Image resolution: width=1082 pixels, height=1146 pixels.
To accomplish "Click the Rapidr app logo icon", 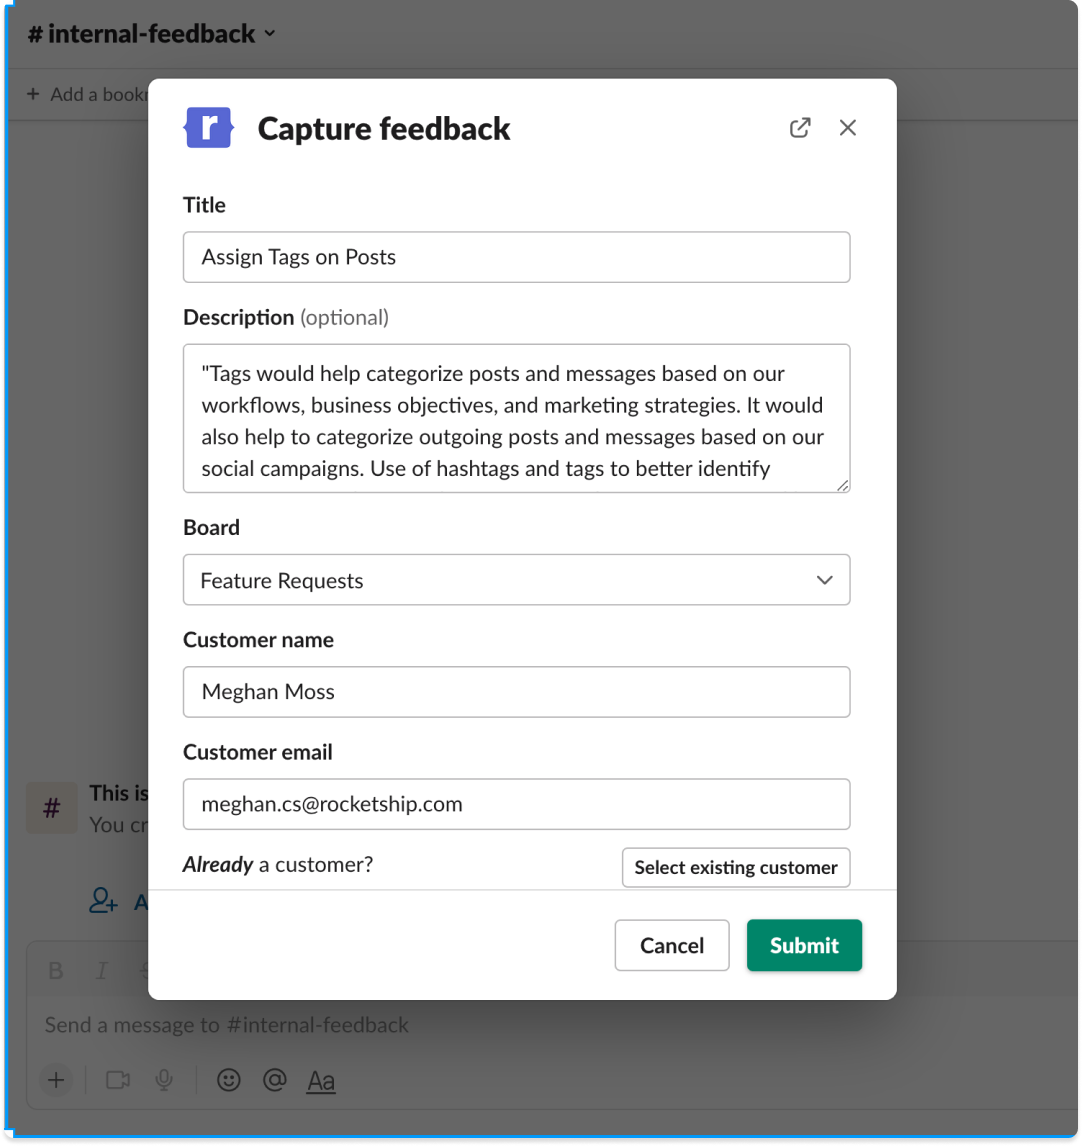I will [209, 128].
